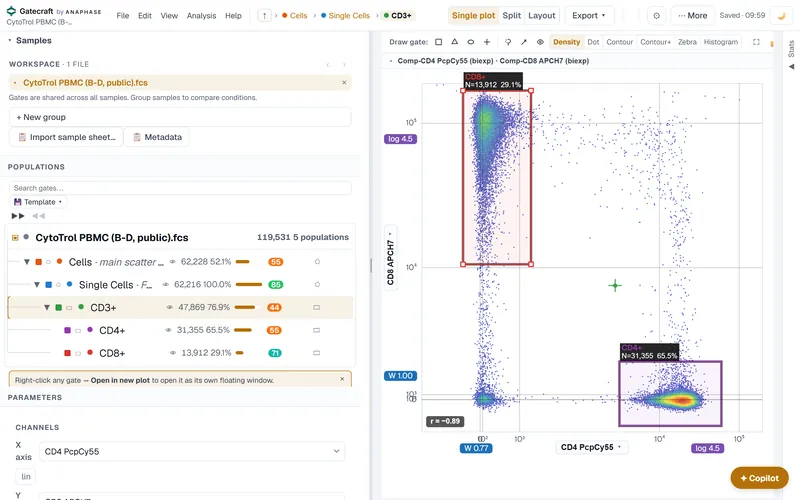Toggle small checkbox next to CD4+ name
Image resolution: width=800 pixels, height=500 pixels.
(78, 331)
